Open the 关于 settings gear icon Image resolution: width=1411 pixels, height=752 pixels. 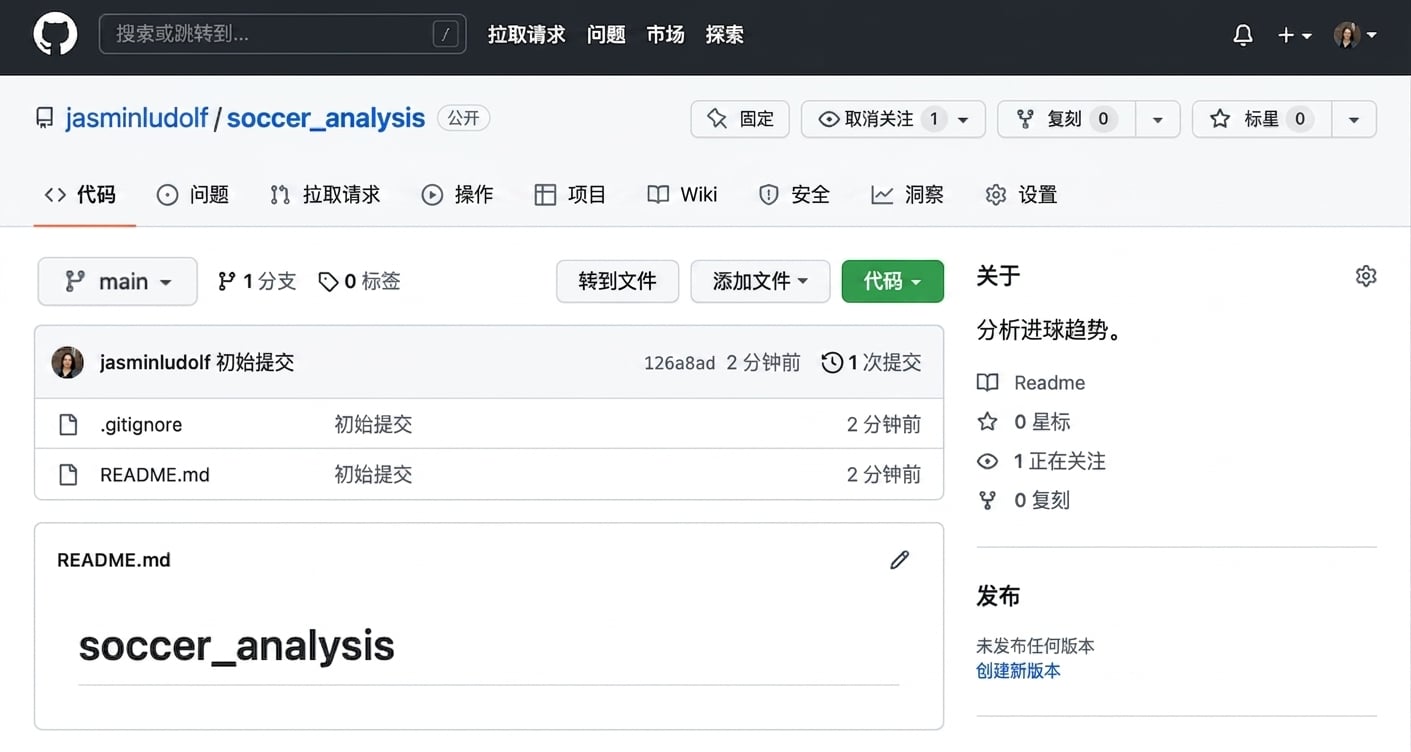1366,276
